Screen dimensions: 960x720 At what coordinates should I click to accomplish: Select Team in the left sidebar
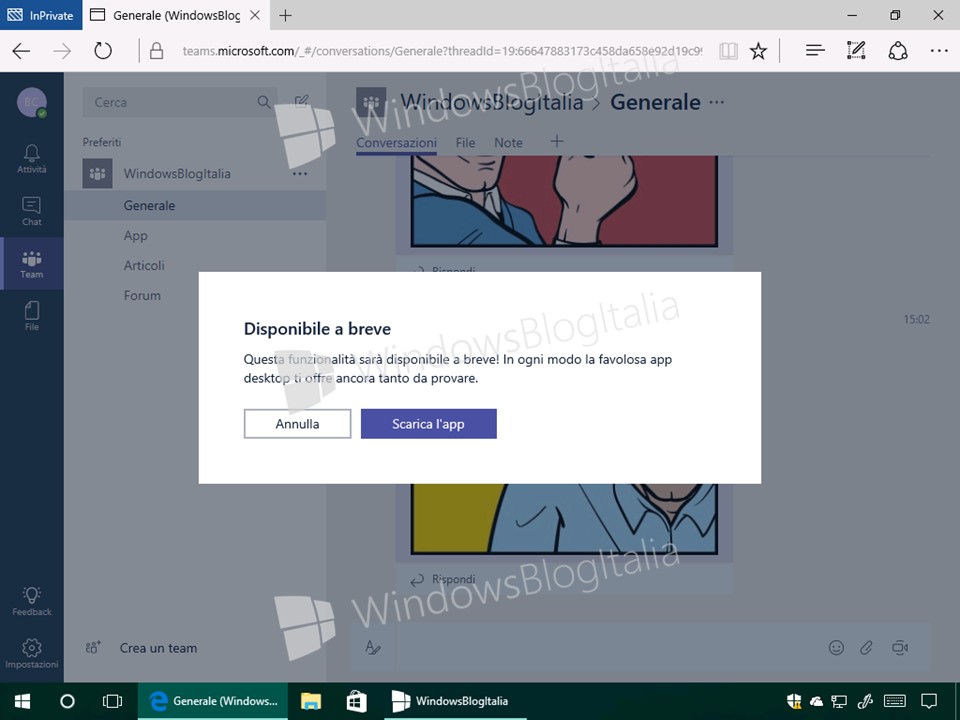click(x=32, y=264)
